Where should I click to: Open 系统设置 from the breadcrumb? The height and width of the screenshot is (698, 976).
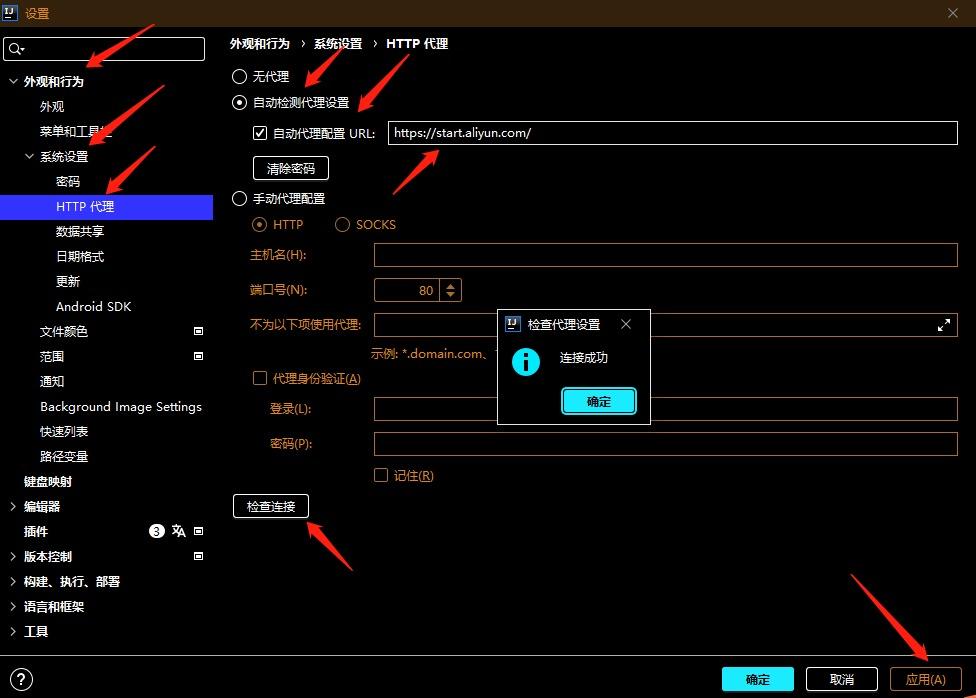[337, 43]
